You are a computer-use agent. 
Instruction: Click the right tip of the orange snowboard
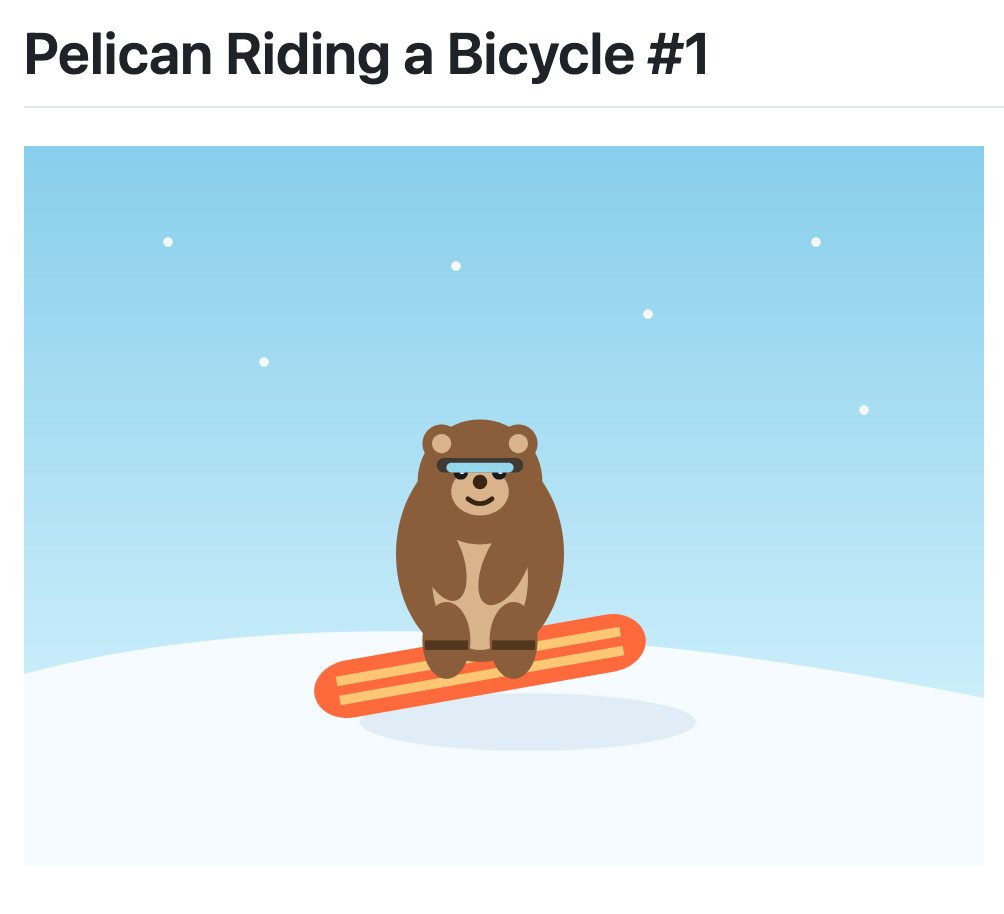coord(630,636)
